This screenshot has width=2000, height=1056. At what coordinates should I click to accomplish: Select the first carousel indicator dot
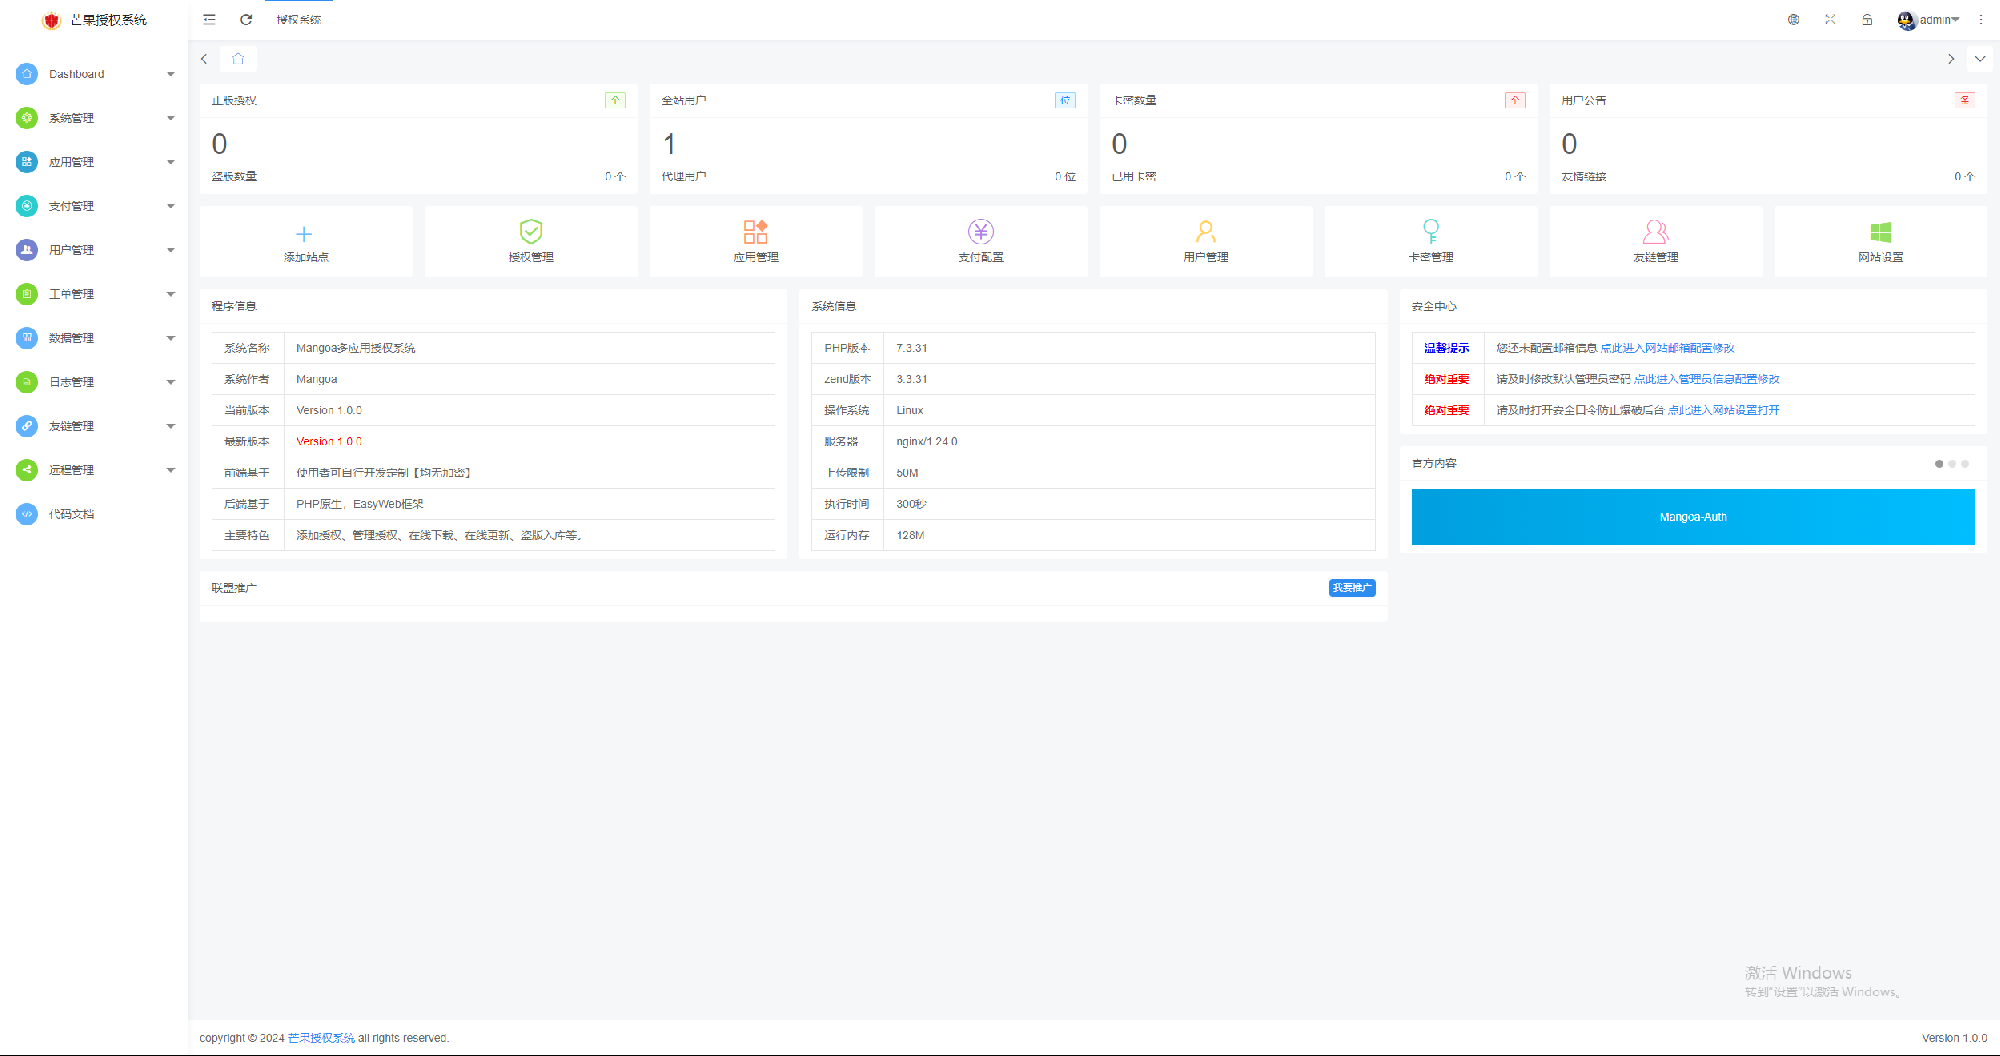point(1939,464)
